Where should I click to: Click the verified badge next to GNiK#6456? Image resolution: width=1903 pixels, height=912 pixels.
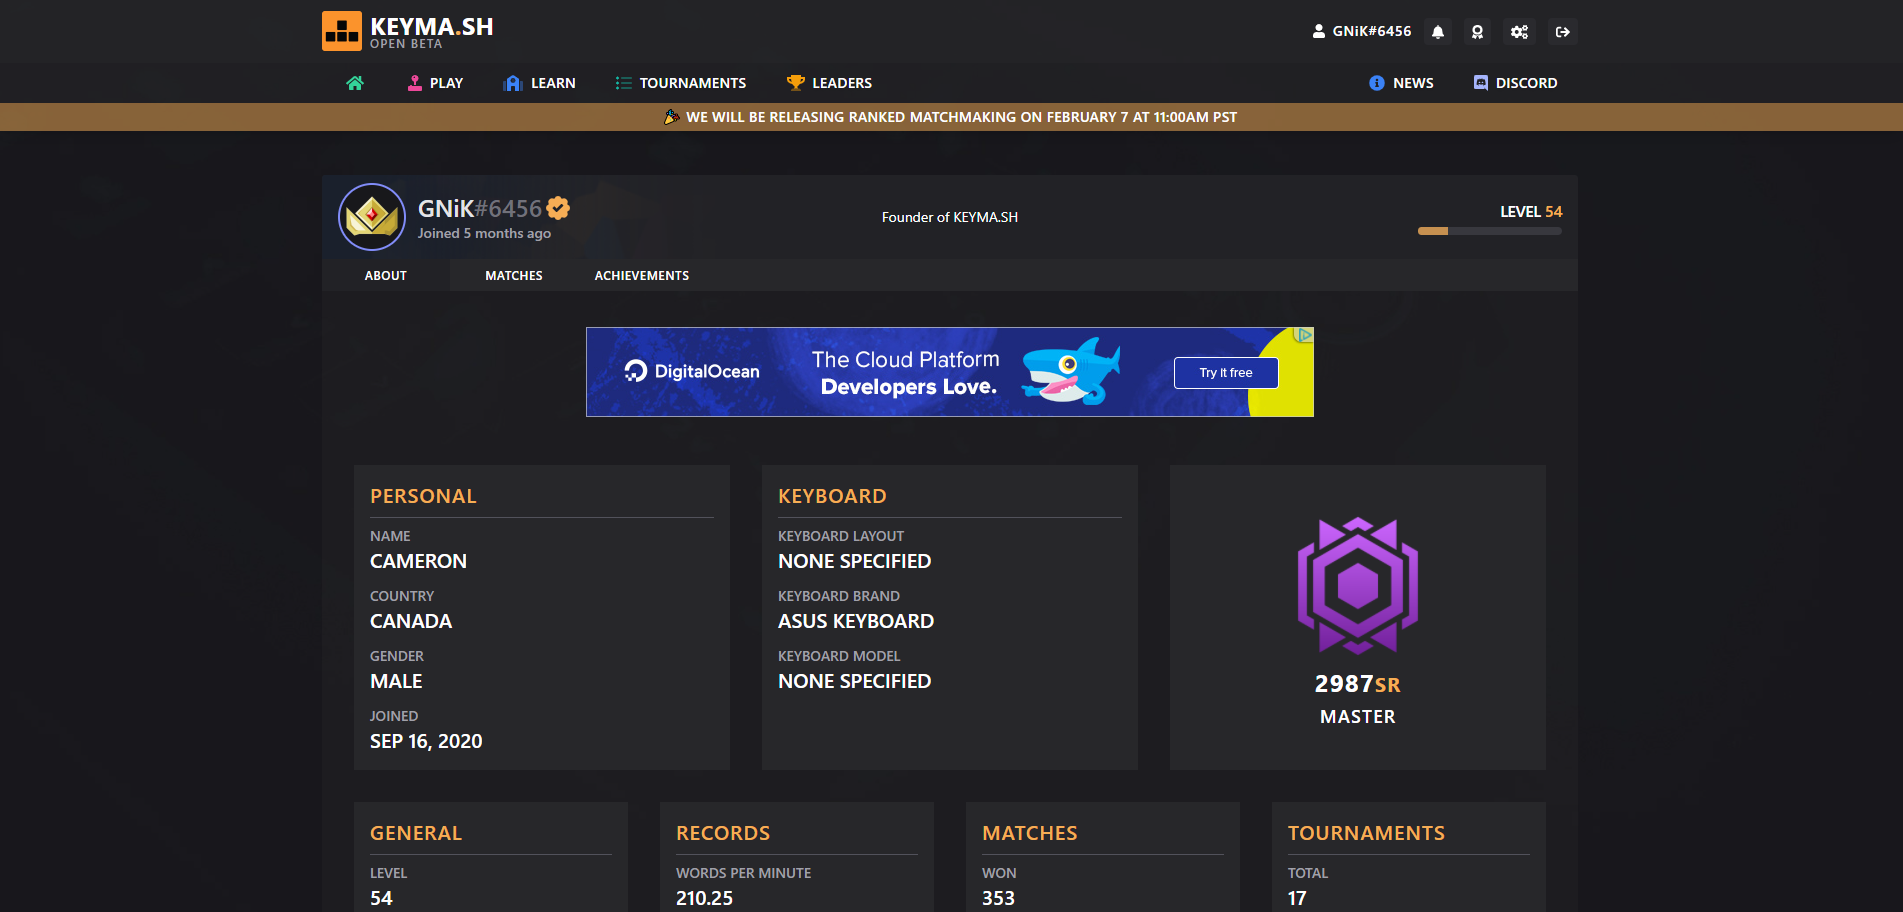pyautogui.click(x=558, y=208)
